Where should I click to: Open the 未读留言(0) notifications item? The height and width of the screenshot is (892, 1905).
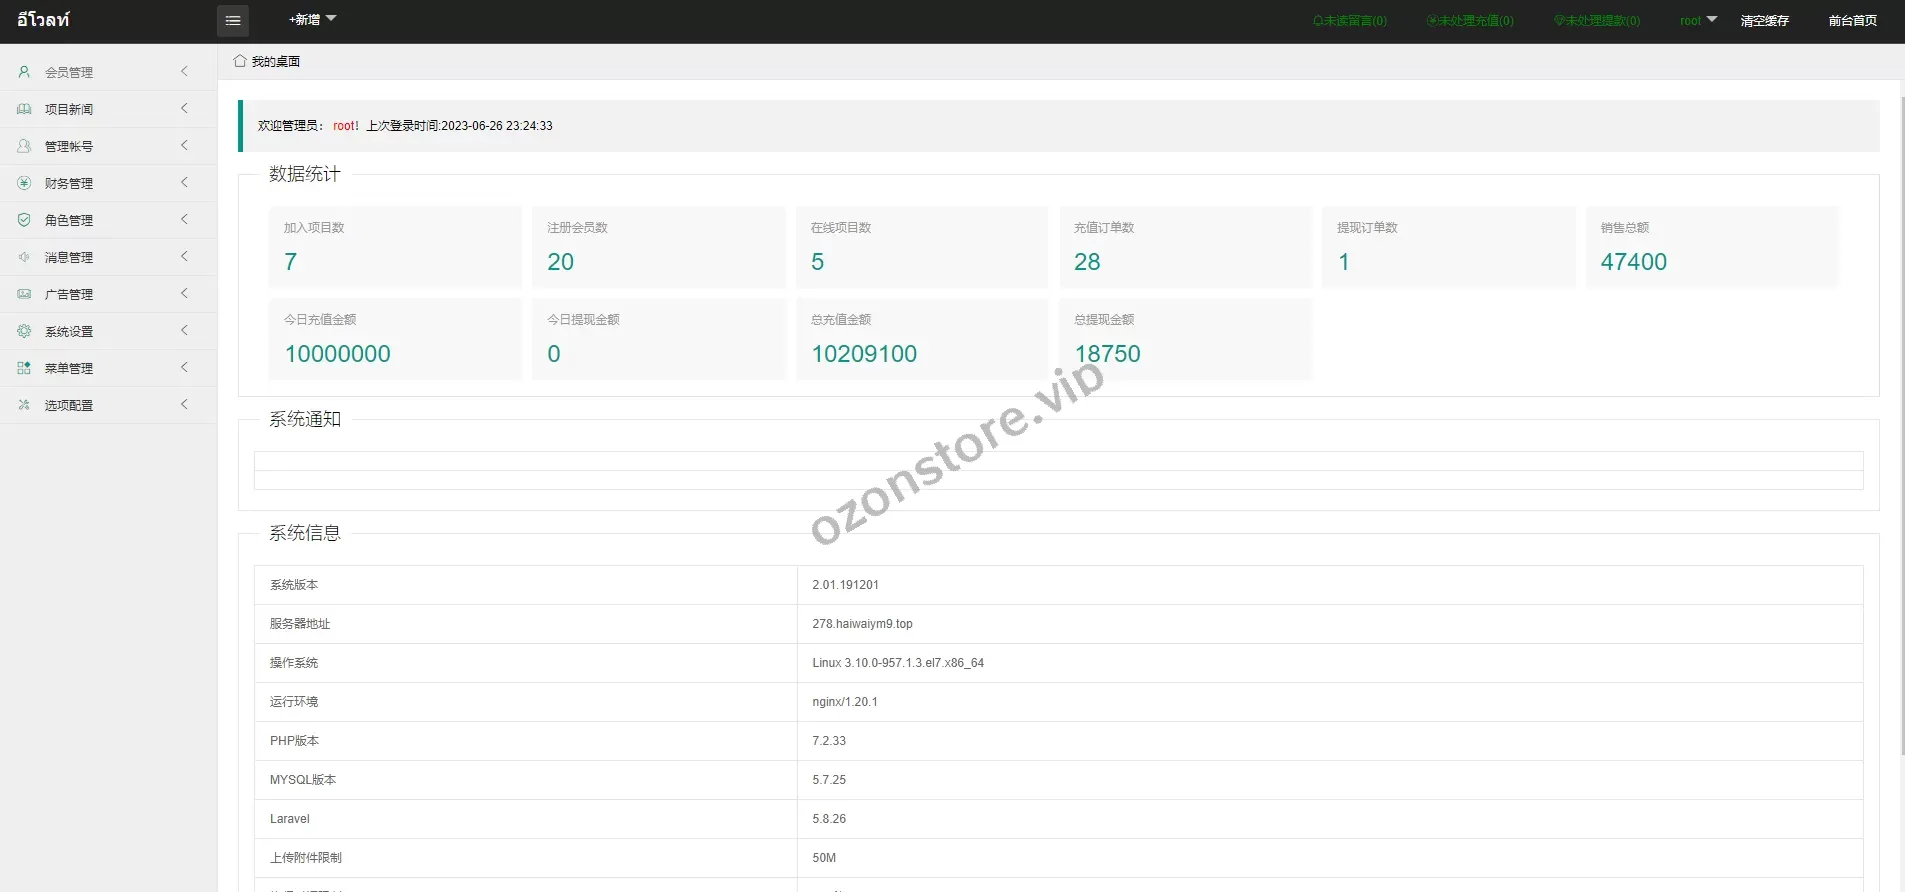click(1350, 21)
